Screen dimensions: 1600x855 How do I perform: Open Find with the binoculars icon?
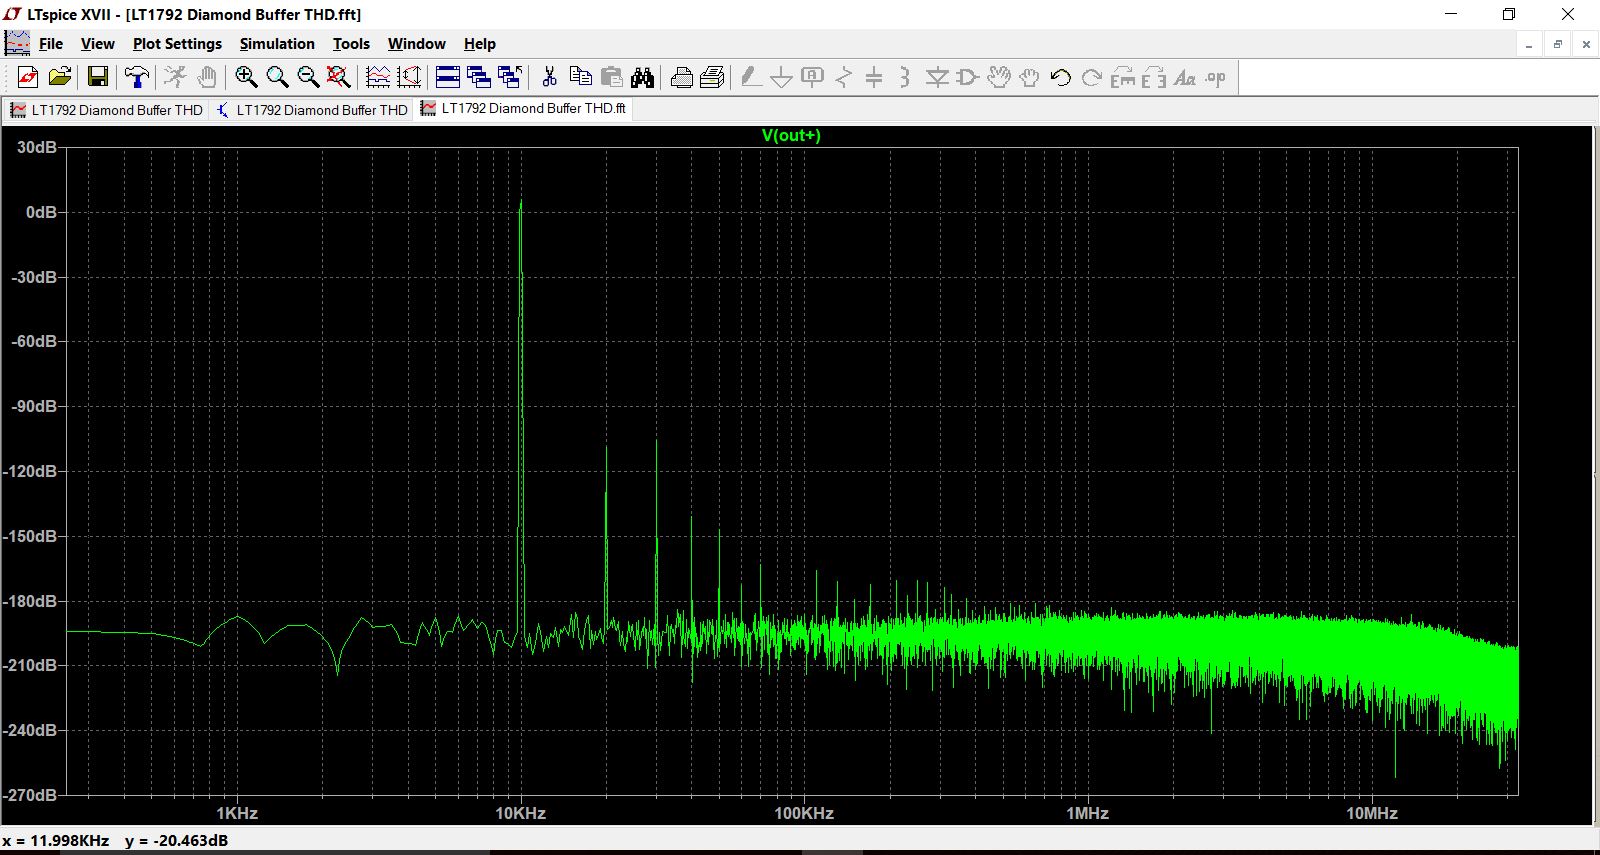[642, 77]
